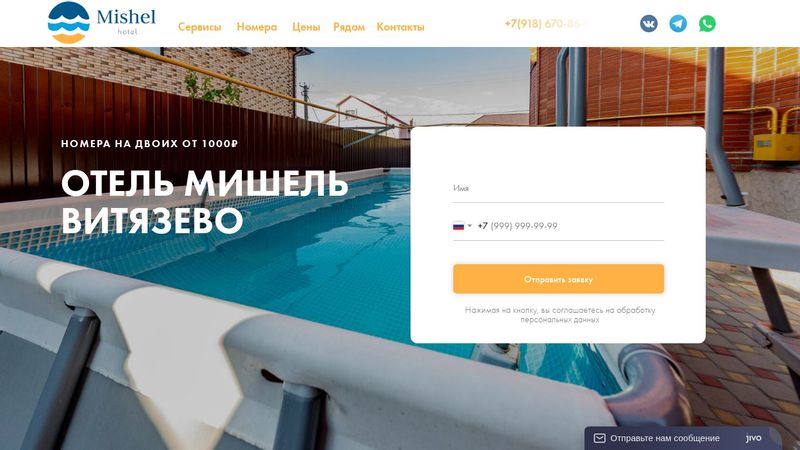The height and width of the screenshot is (450, 800).
Task: Submit with the Отправить заявку button
Action: pos(558,279)
